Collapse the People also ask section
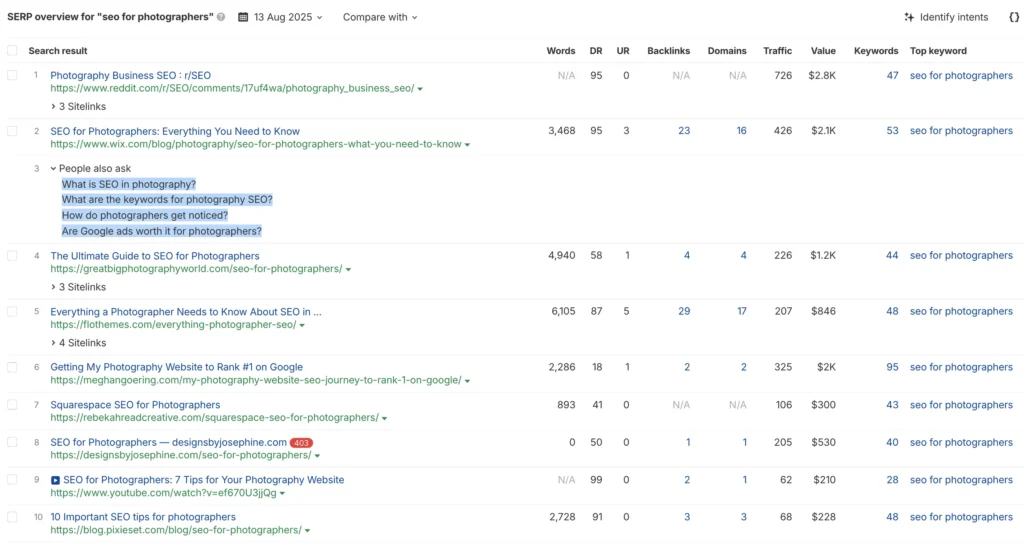 [91, 168]
